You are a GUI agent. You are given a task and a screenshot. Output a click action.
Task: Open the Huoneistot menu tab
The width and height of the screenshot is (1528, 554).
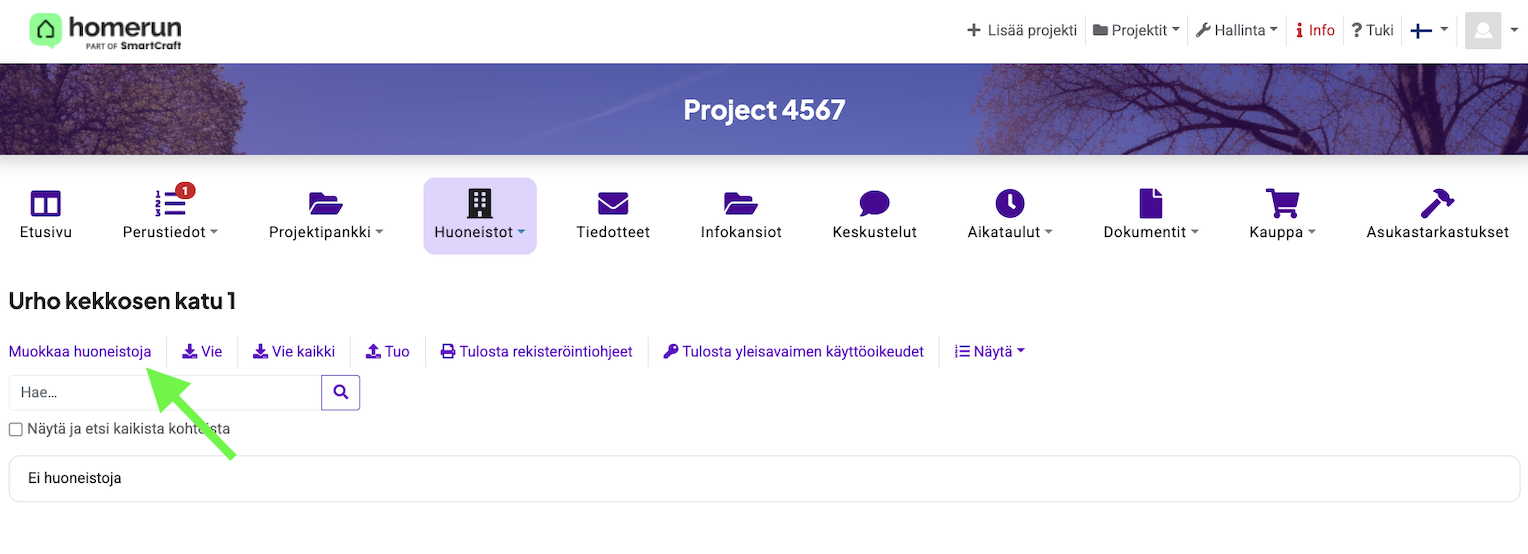point(480,216)
